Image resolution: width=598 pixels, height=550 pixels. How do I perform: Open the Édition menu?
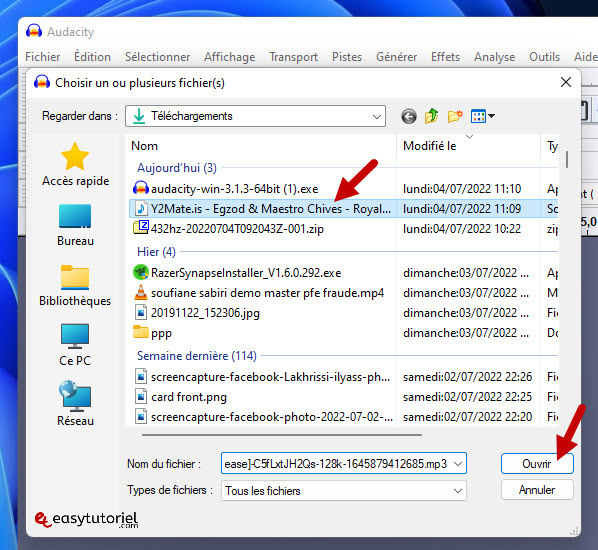point(92,57)
